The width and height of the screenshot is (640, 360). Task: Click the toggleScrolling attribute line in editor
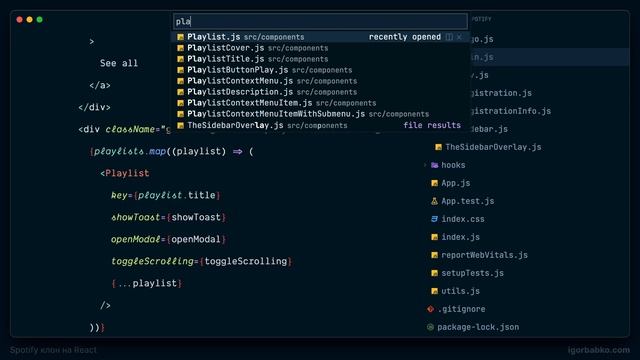click(202, 261)
